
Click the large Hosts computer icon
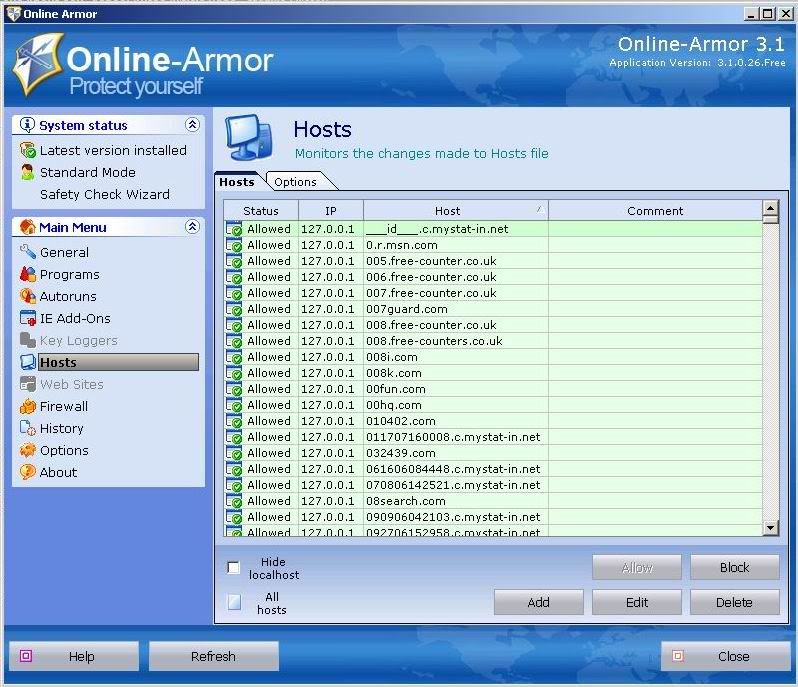coord(249,138)
